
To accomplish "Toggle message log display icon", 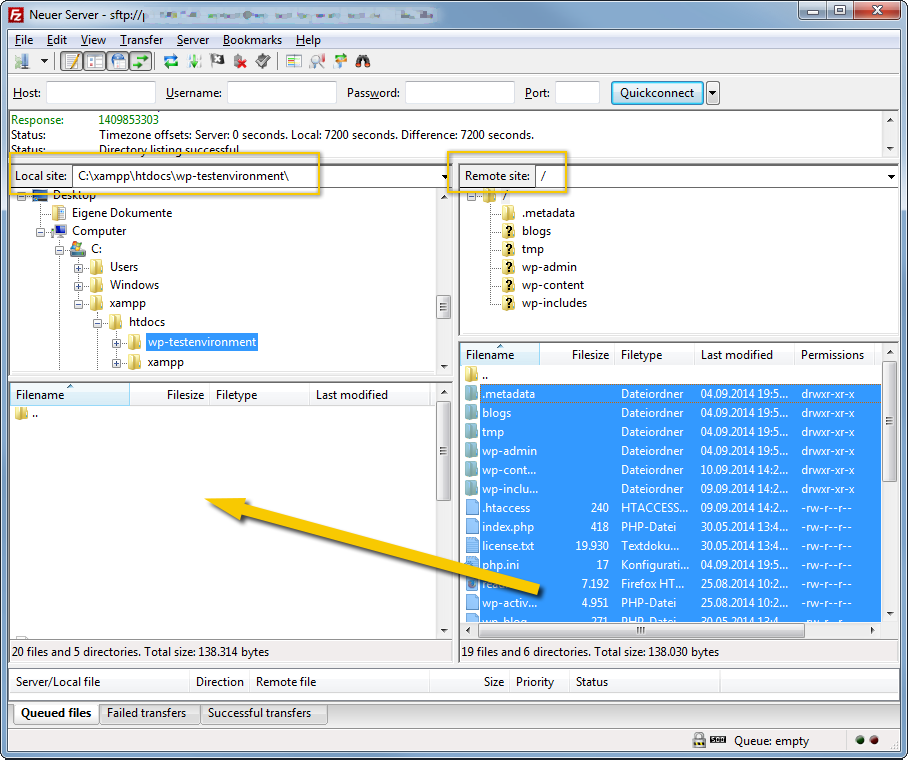I will pyautogui.click(x=71, y=61).
